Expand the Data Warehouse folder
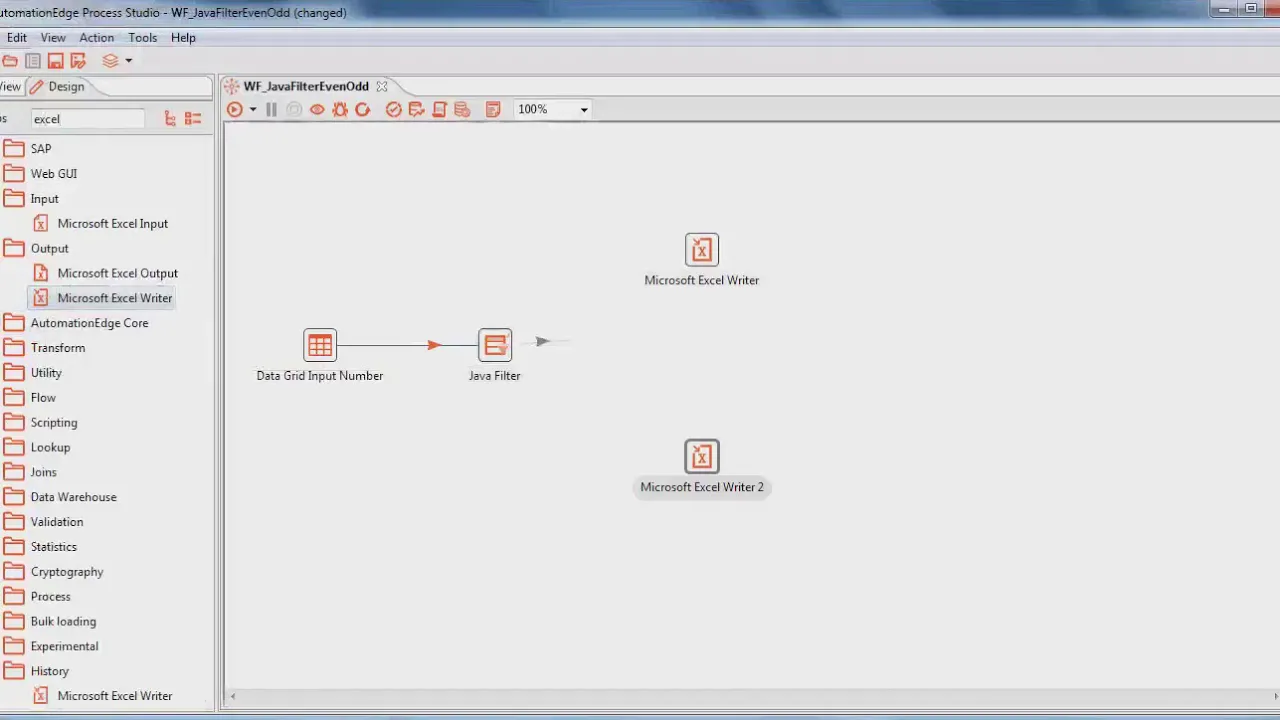 pyautogui.click(x=60, y=497)
